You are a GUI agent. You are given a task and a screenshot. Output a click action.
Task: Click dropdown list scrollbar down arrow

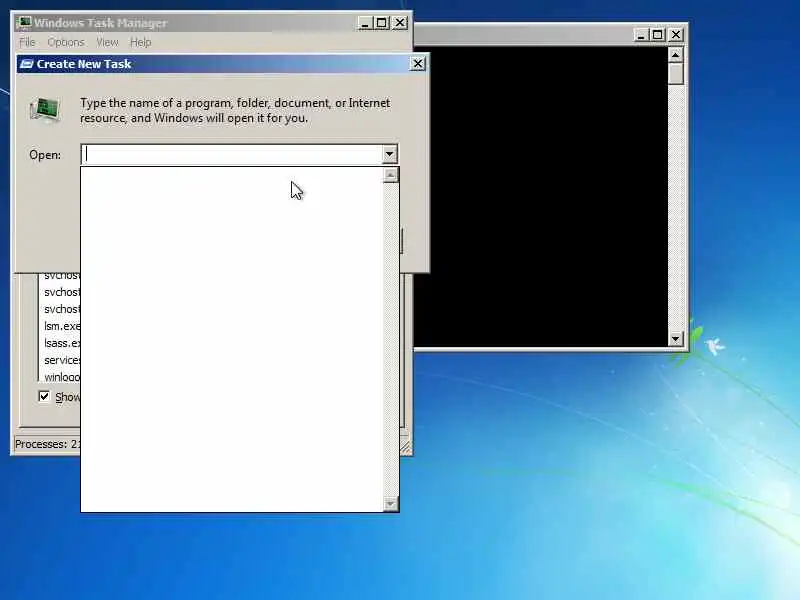pyautogui.click(x=390, y=504)
